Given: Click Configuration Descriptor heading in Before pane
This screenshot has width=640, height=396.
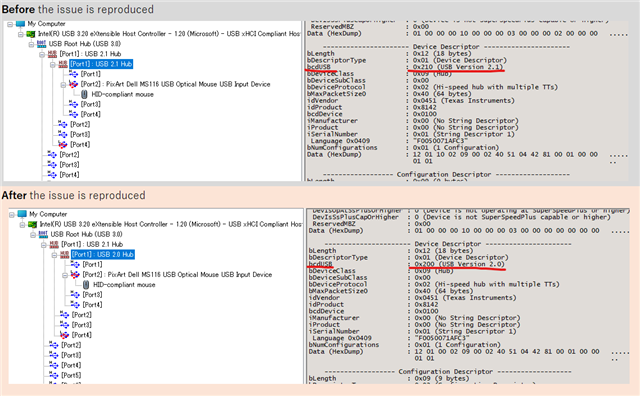Looking at the screenshot, I should (444, 174).
